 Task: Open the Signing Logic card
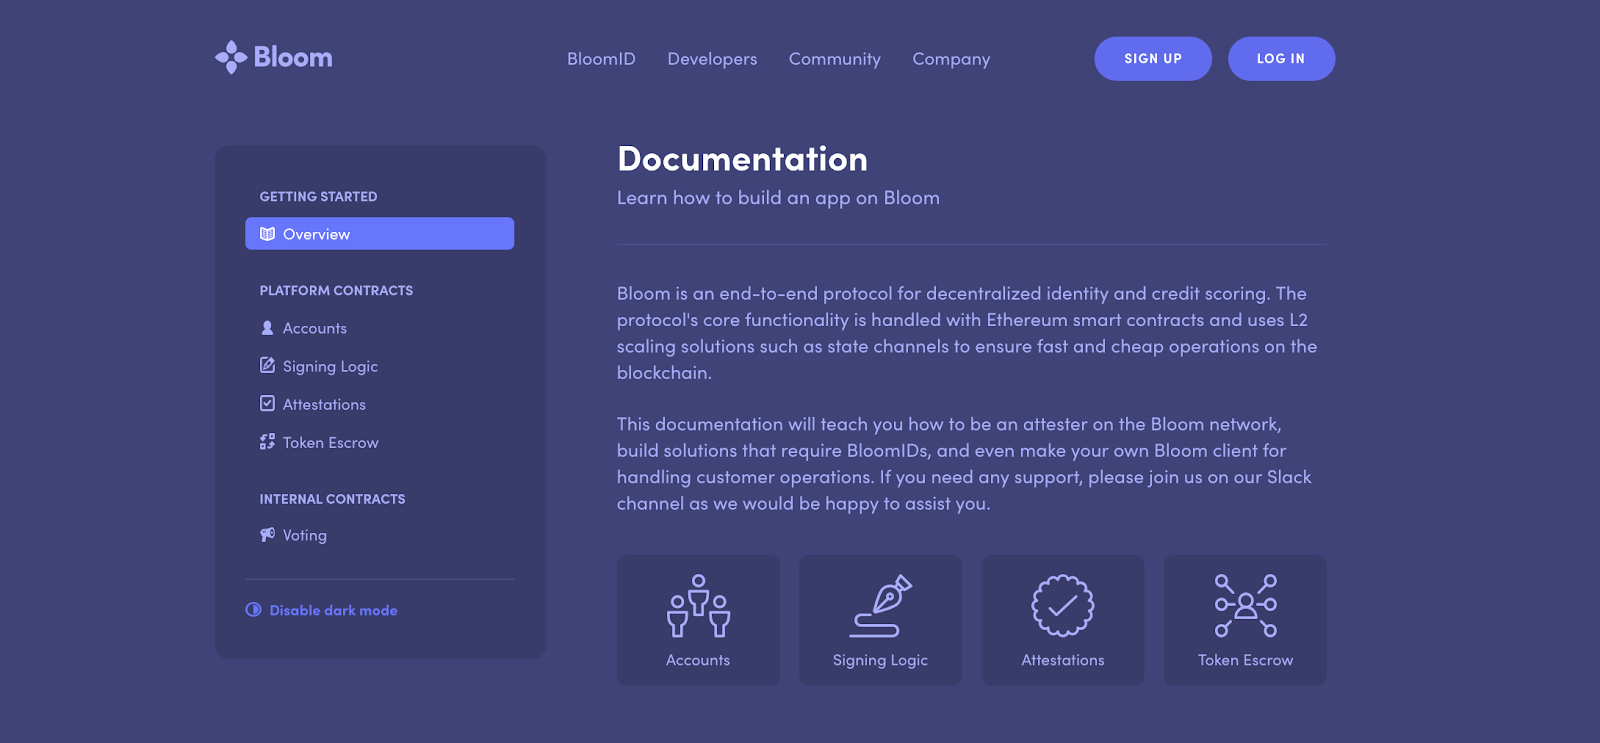click(x=880, y=620)
